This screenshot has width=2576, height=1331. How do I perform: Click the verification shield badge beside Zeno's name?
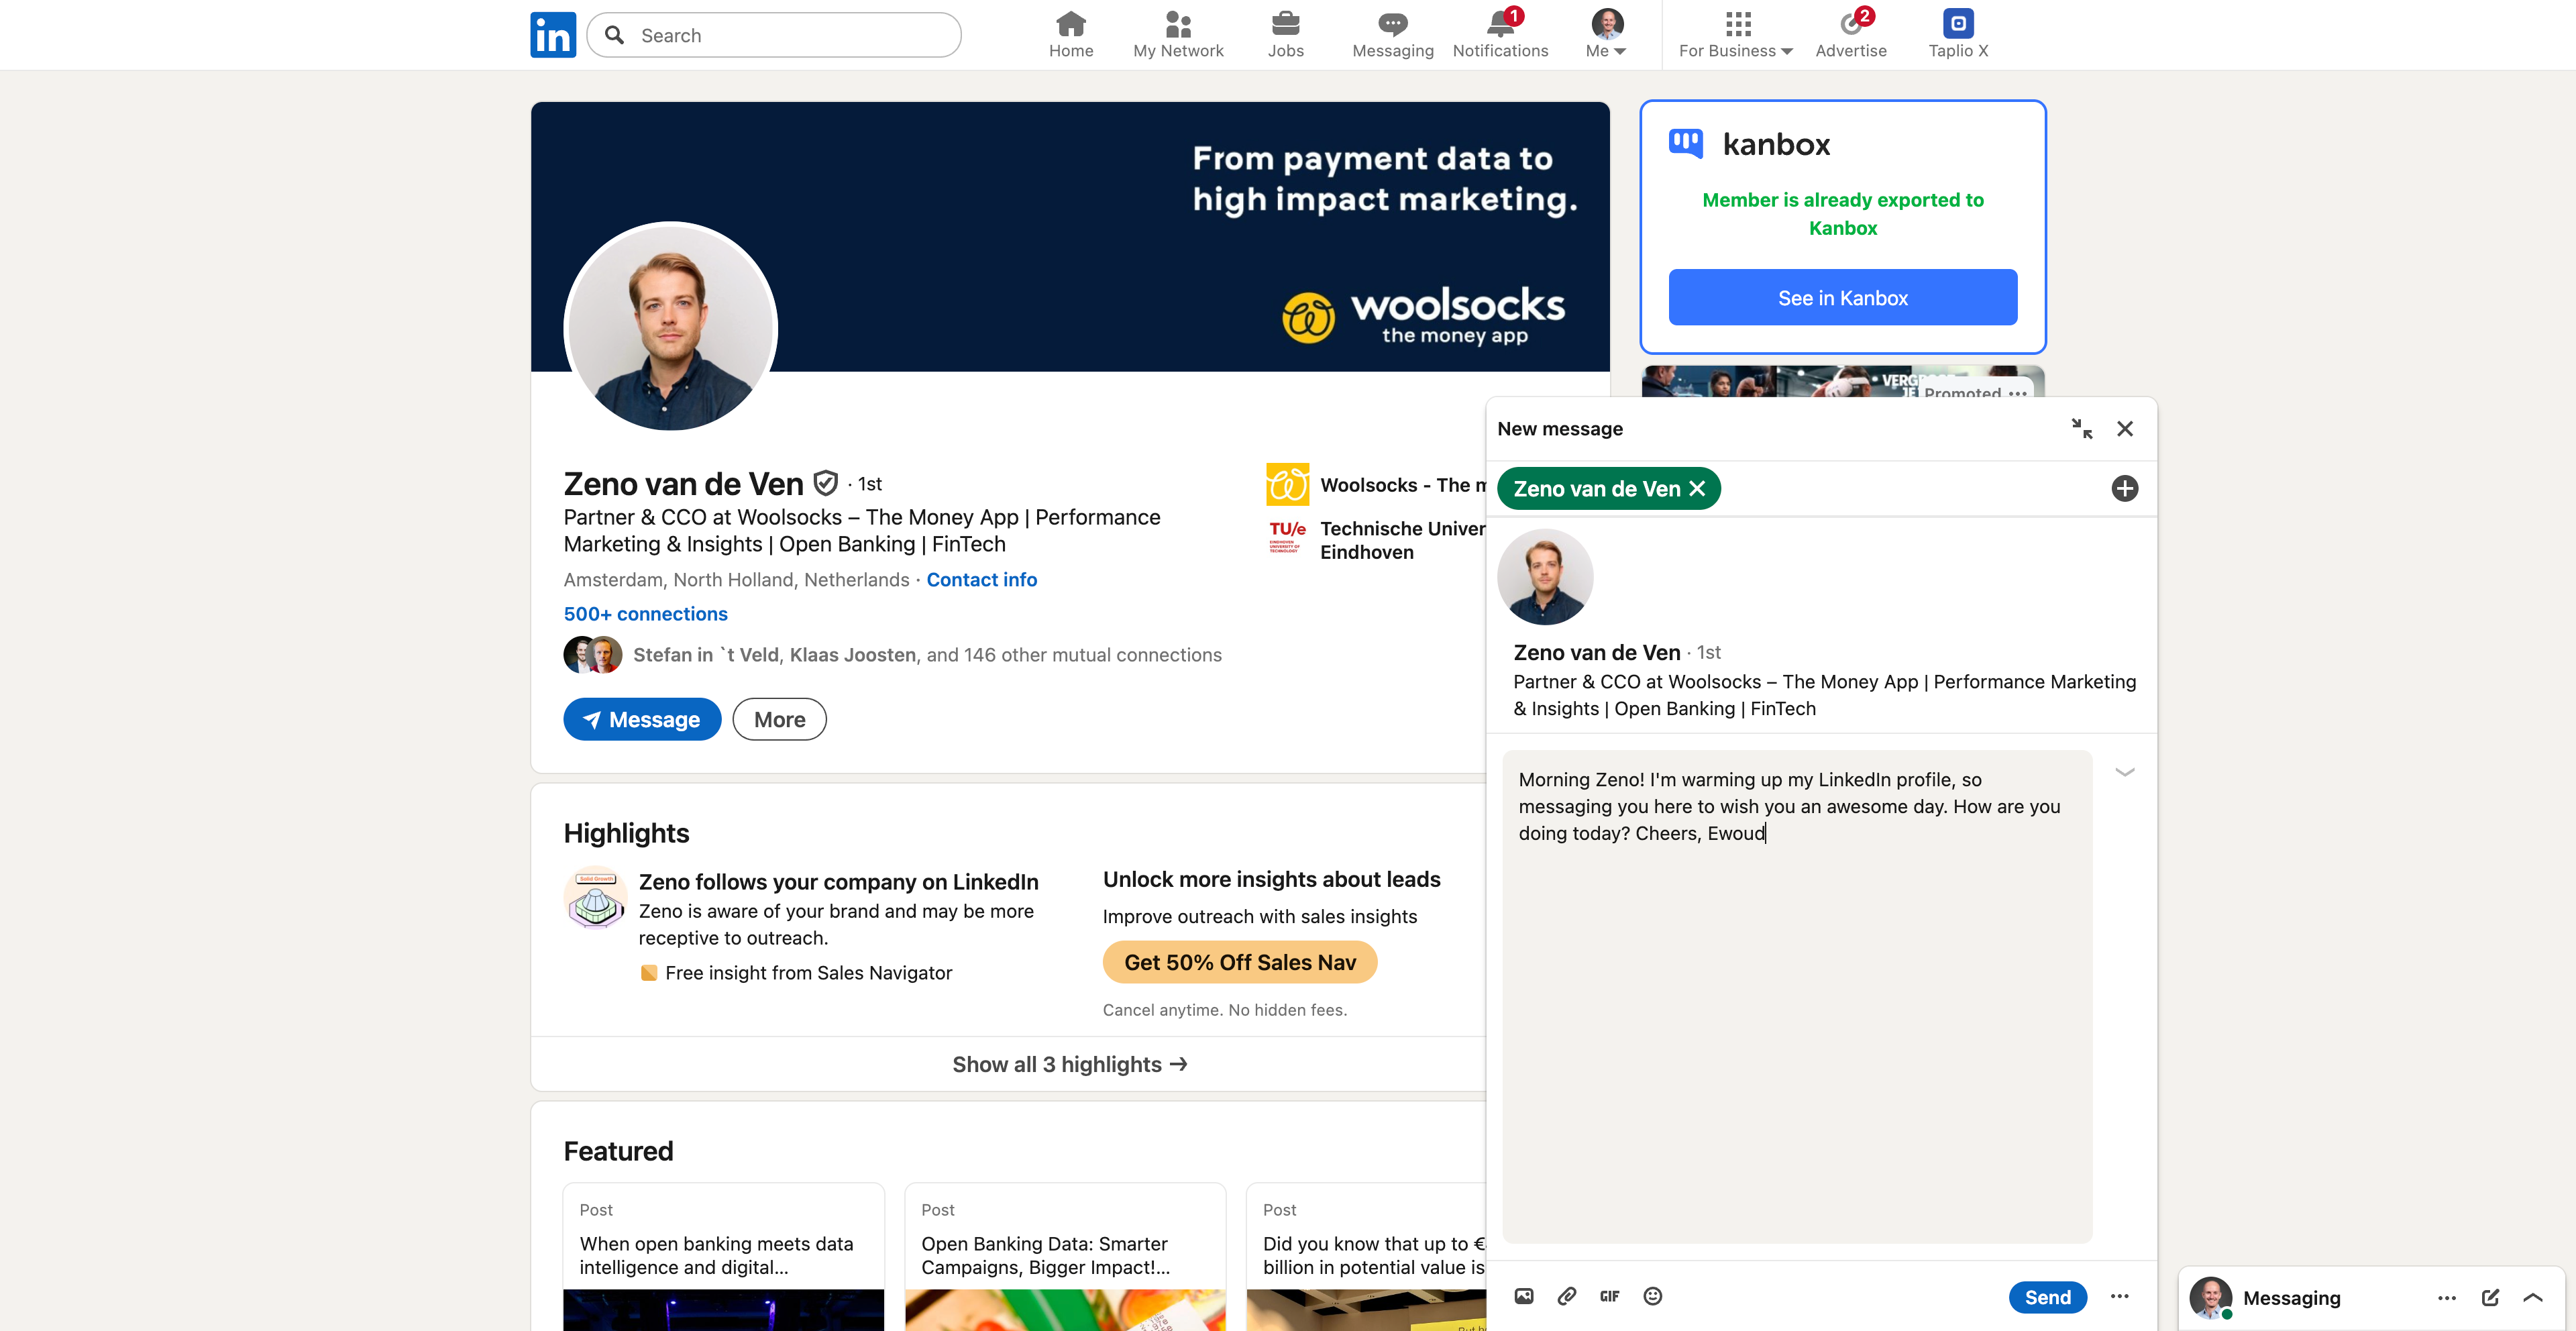tap(825, 483)
